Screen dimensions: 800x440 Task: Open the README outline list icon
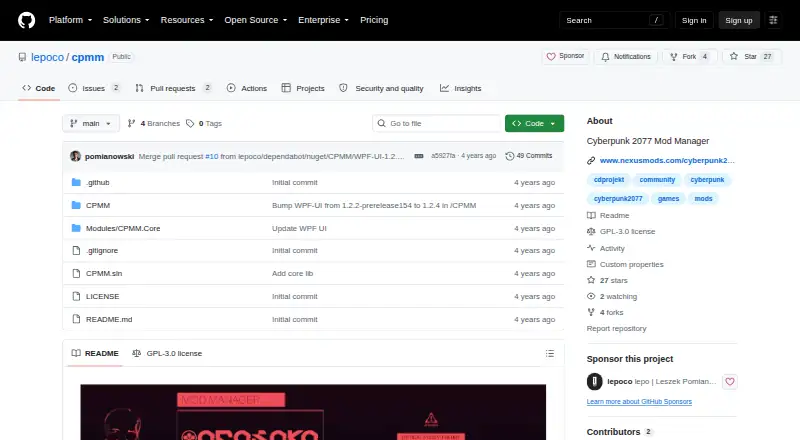tap(549, 353)
